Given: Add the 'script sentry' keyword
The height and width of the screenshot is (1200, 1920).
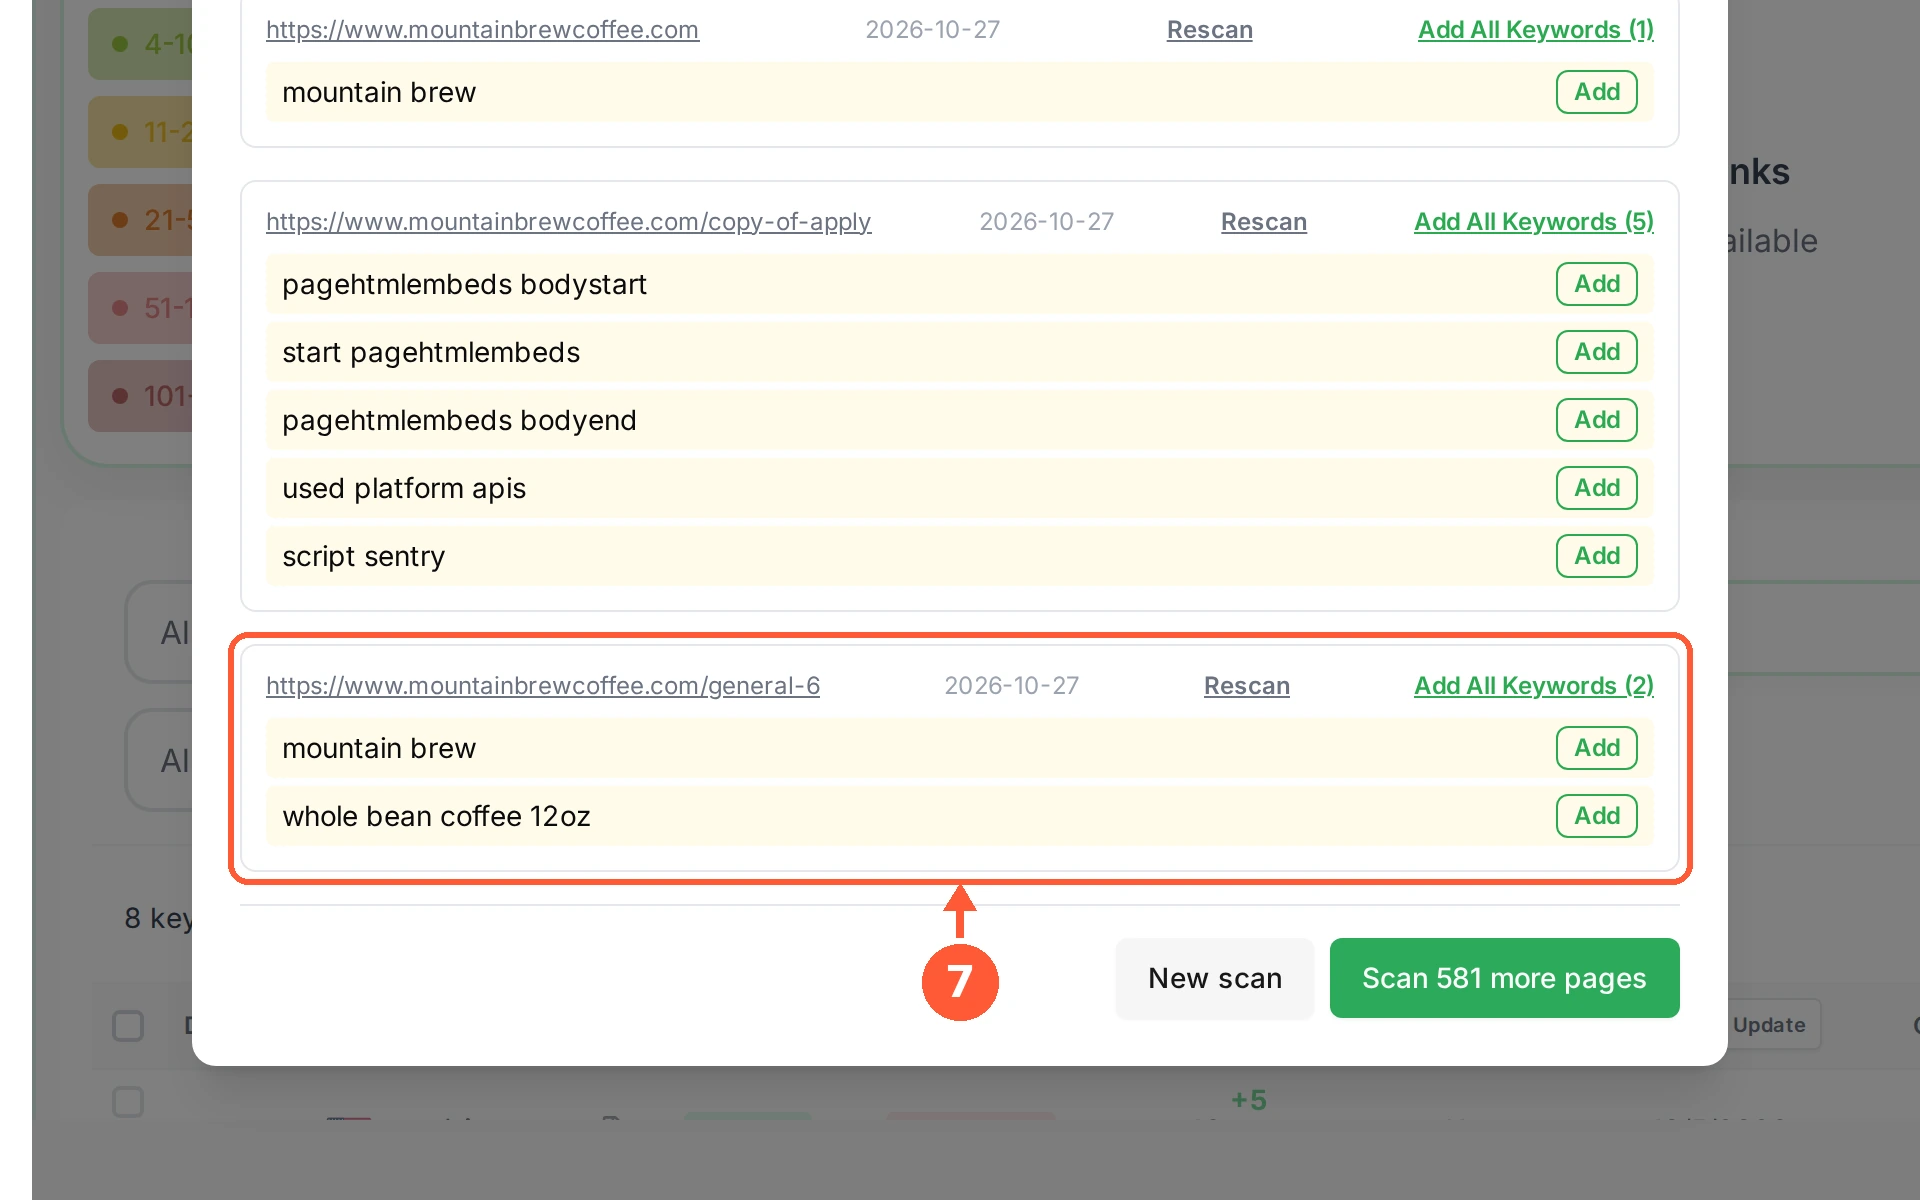Looking at the screenshot, I should [1596, 556].
